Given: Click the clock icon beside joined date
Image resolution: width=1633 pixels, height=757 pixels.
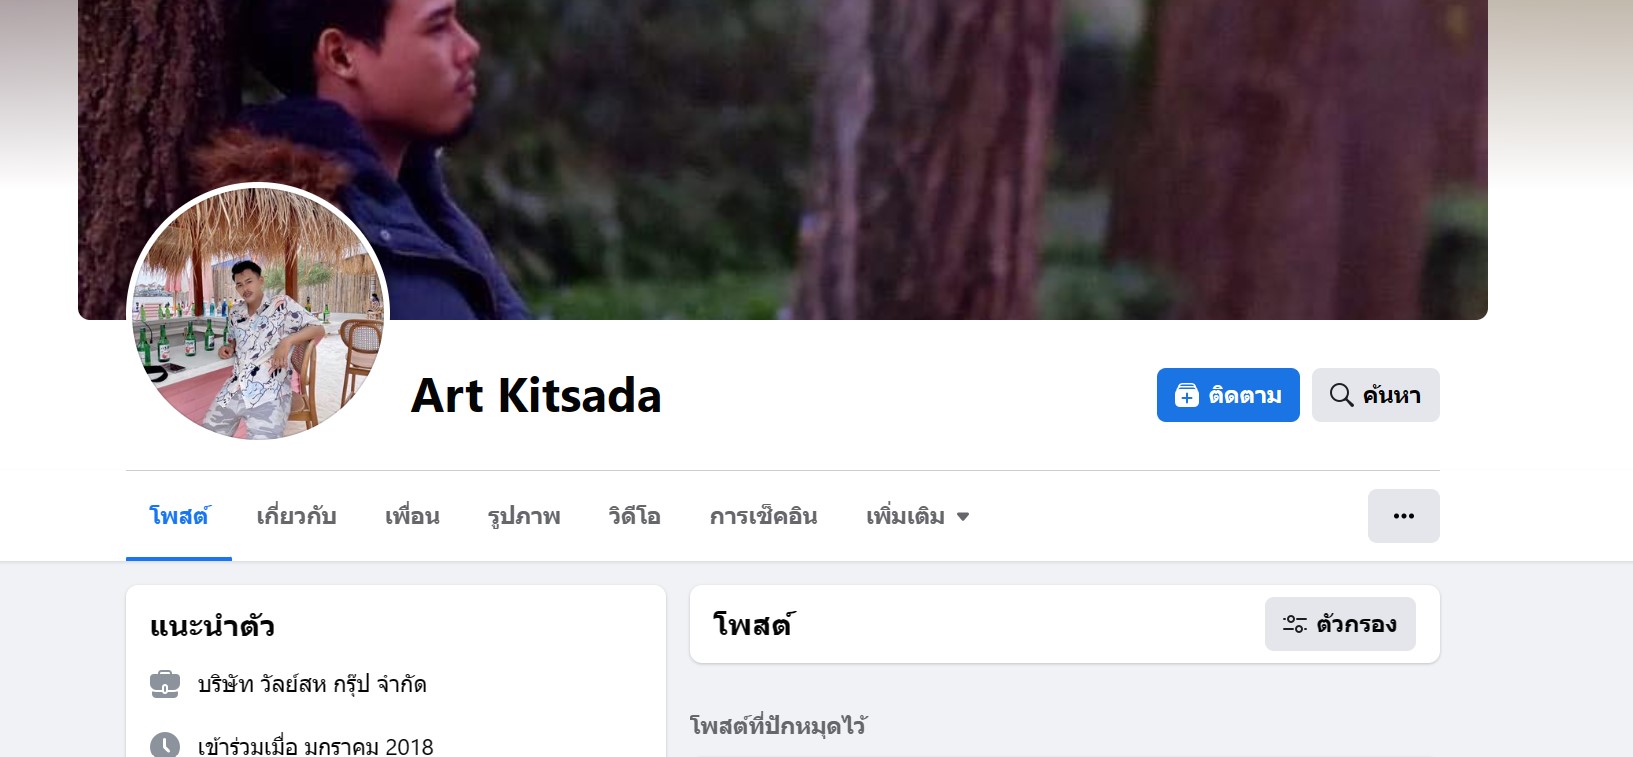Looking at the screenshot, I should pyautogui.click(x=165, y=746).
